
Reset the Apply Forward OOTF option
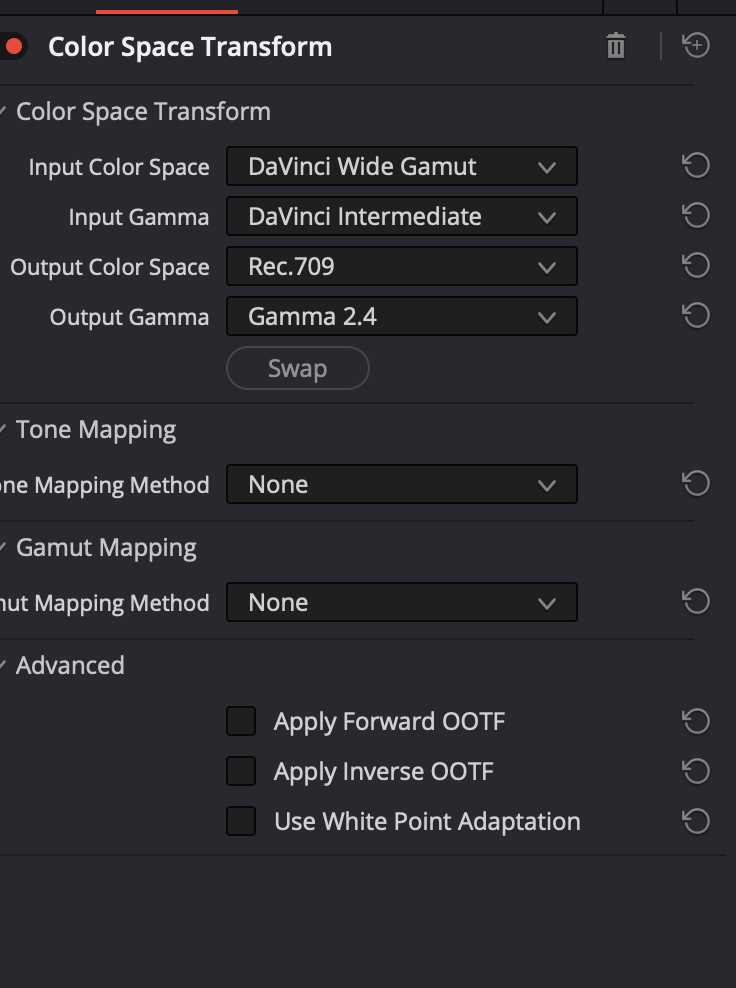pos(696,721)
